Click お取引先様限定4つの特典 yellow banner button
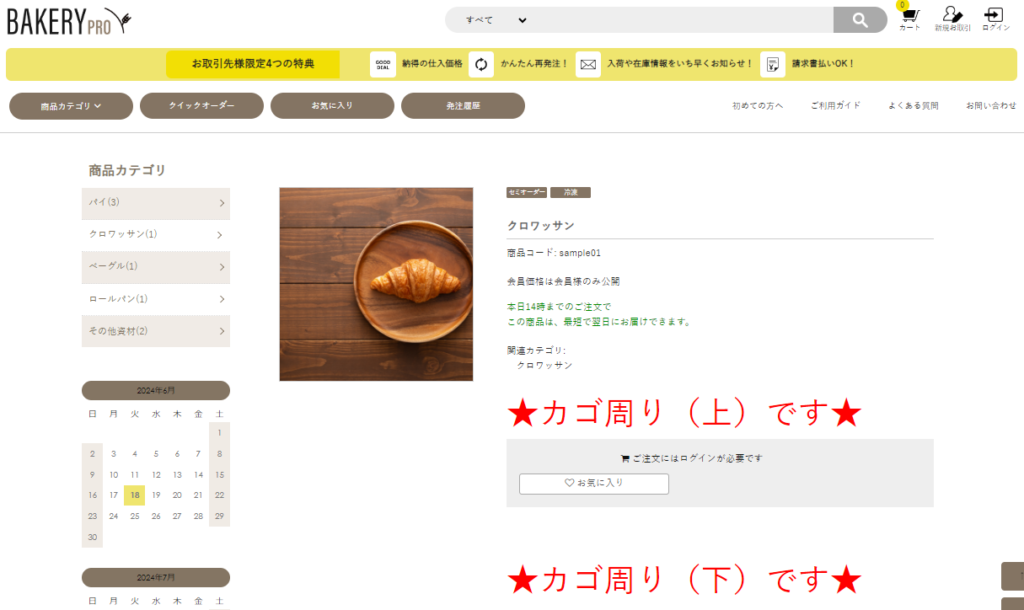Screen dimensions: 1024x610 click(x=253, y=64)
